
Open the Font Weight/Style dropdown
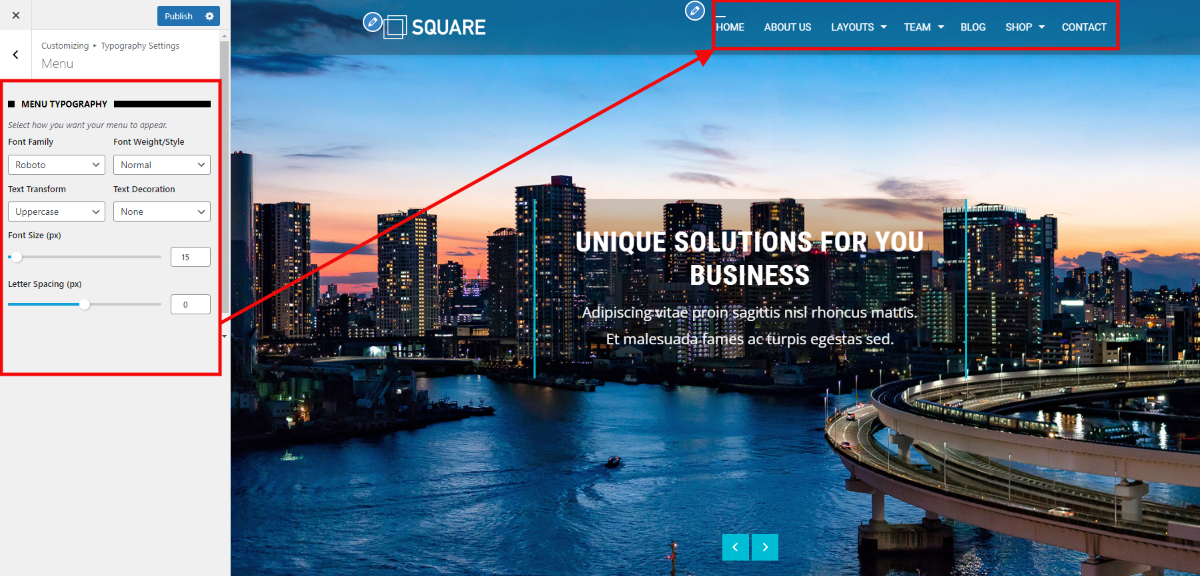[x=162, y=165]
